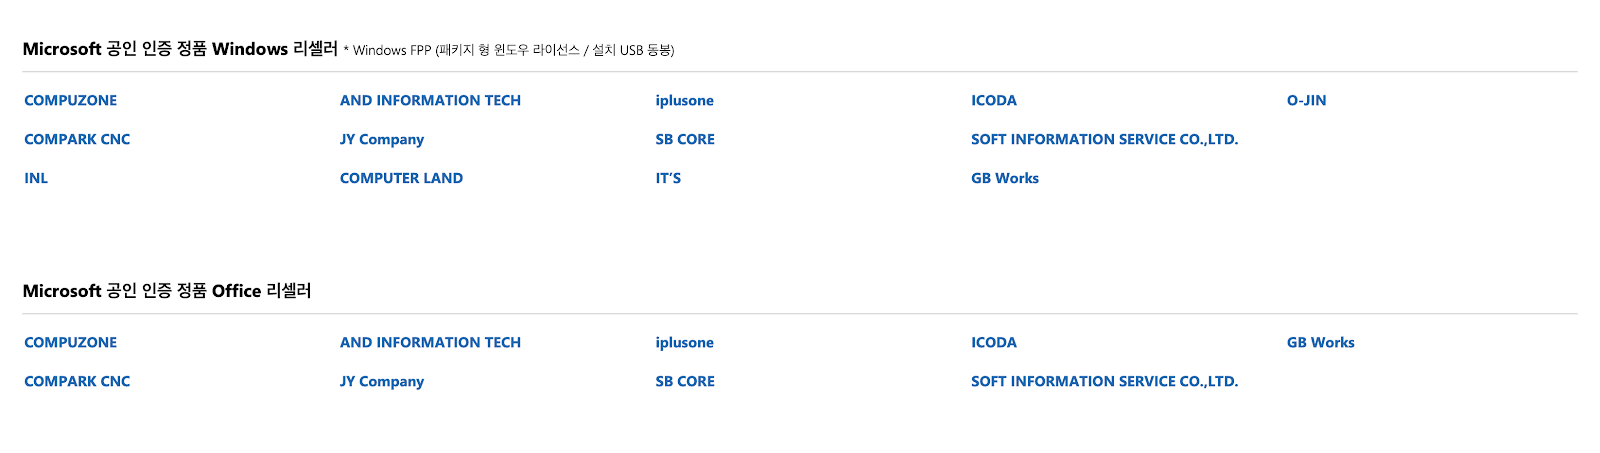Click the COMPUTER LAND reseller link
1600x453 pixels.
pyautogui.click(x=401, y=178)
